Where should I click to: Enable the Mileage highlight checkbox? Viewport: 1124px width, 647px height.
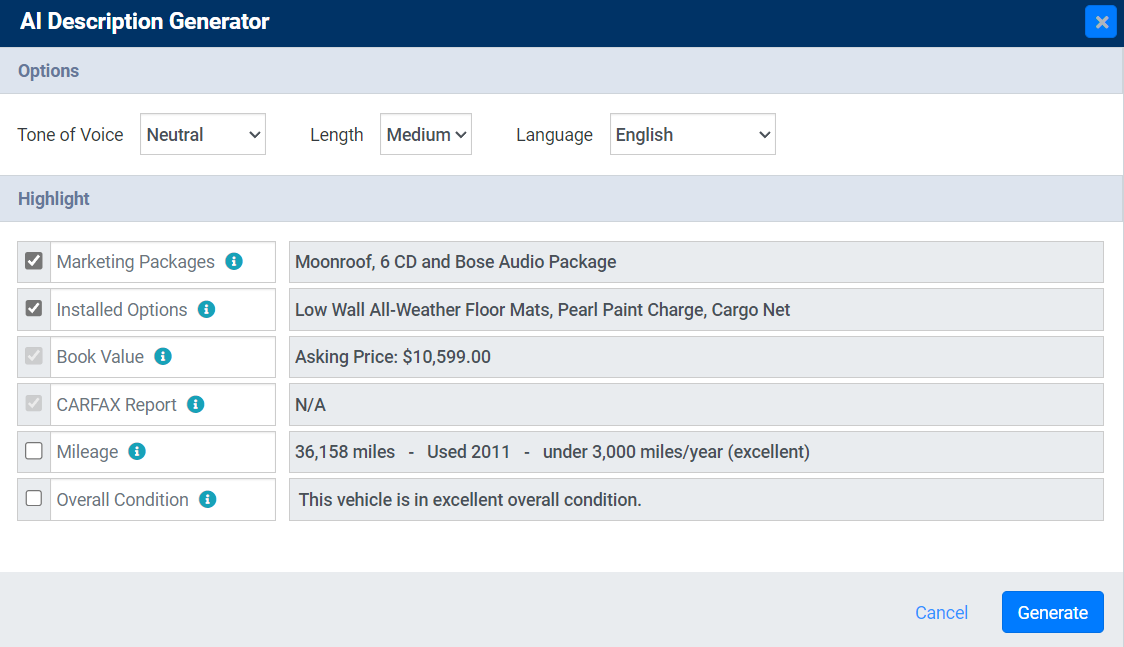34,451
